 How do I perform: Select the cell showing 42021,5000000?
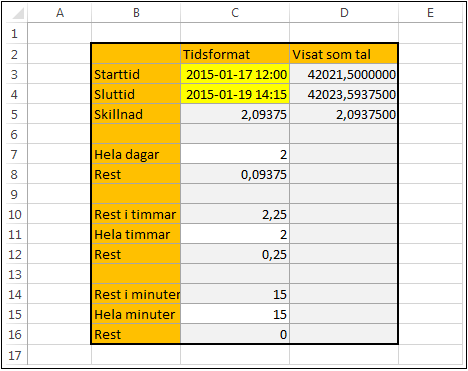pyautogui.click(x=344, y=74)
